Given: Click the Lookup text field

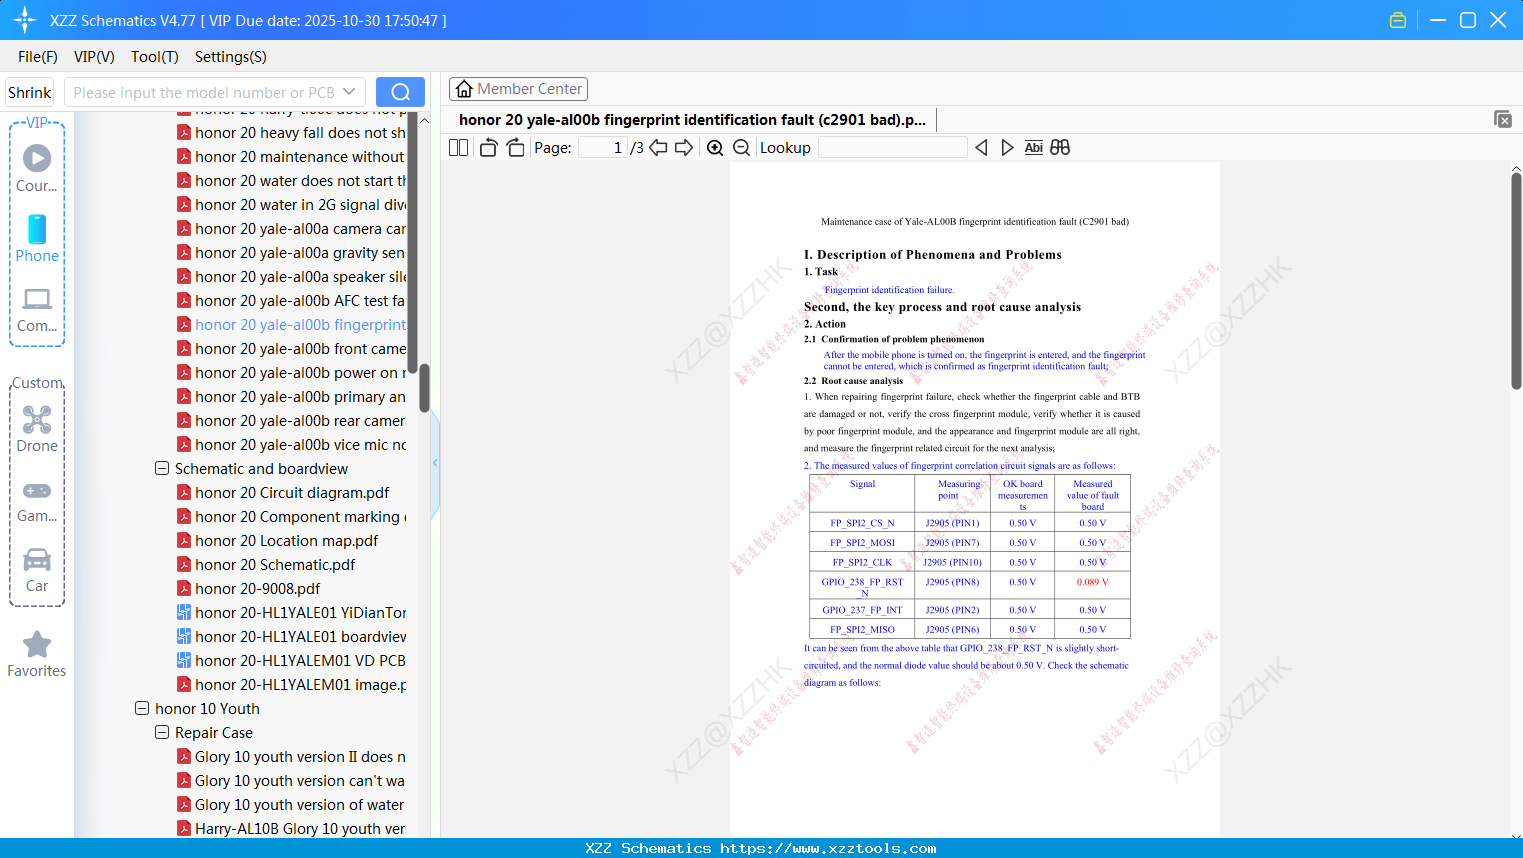Looking at the screenshot, I should pos(893,147).
